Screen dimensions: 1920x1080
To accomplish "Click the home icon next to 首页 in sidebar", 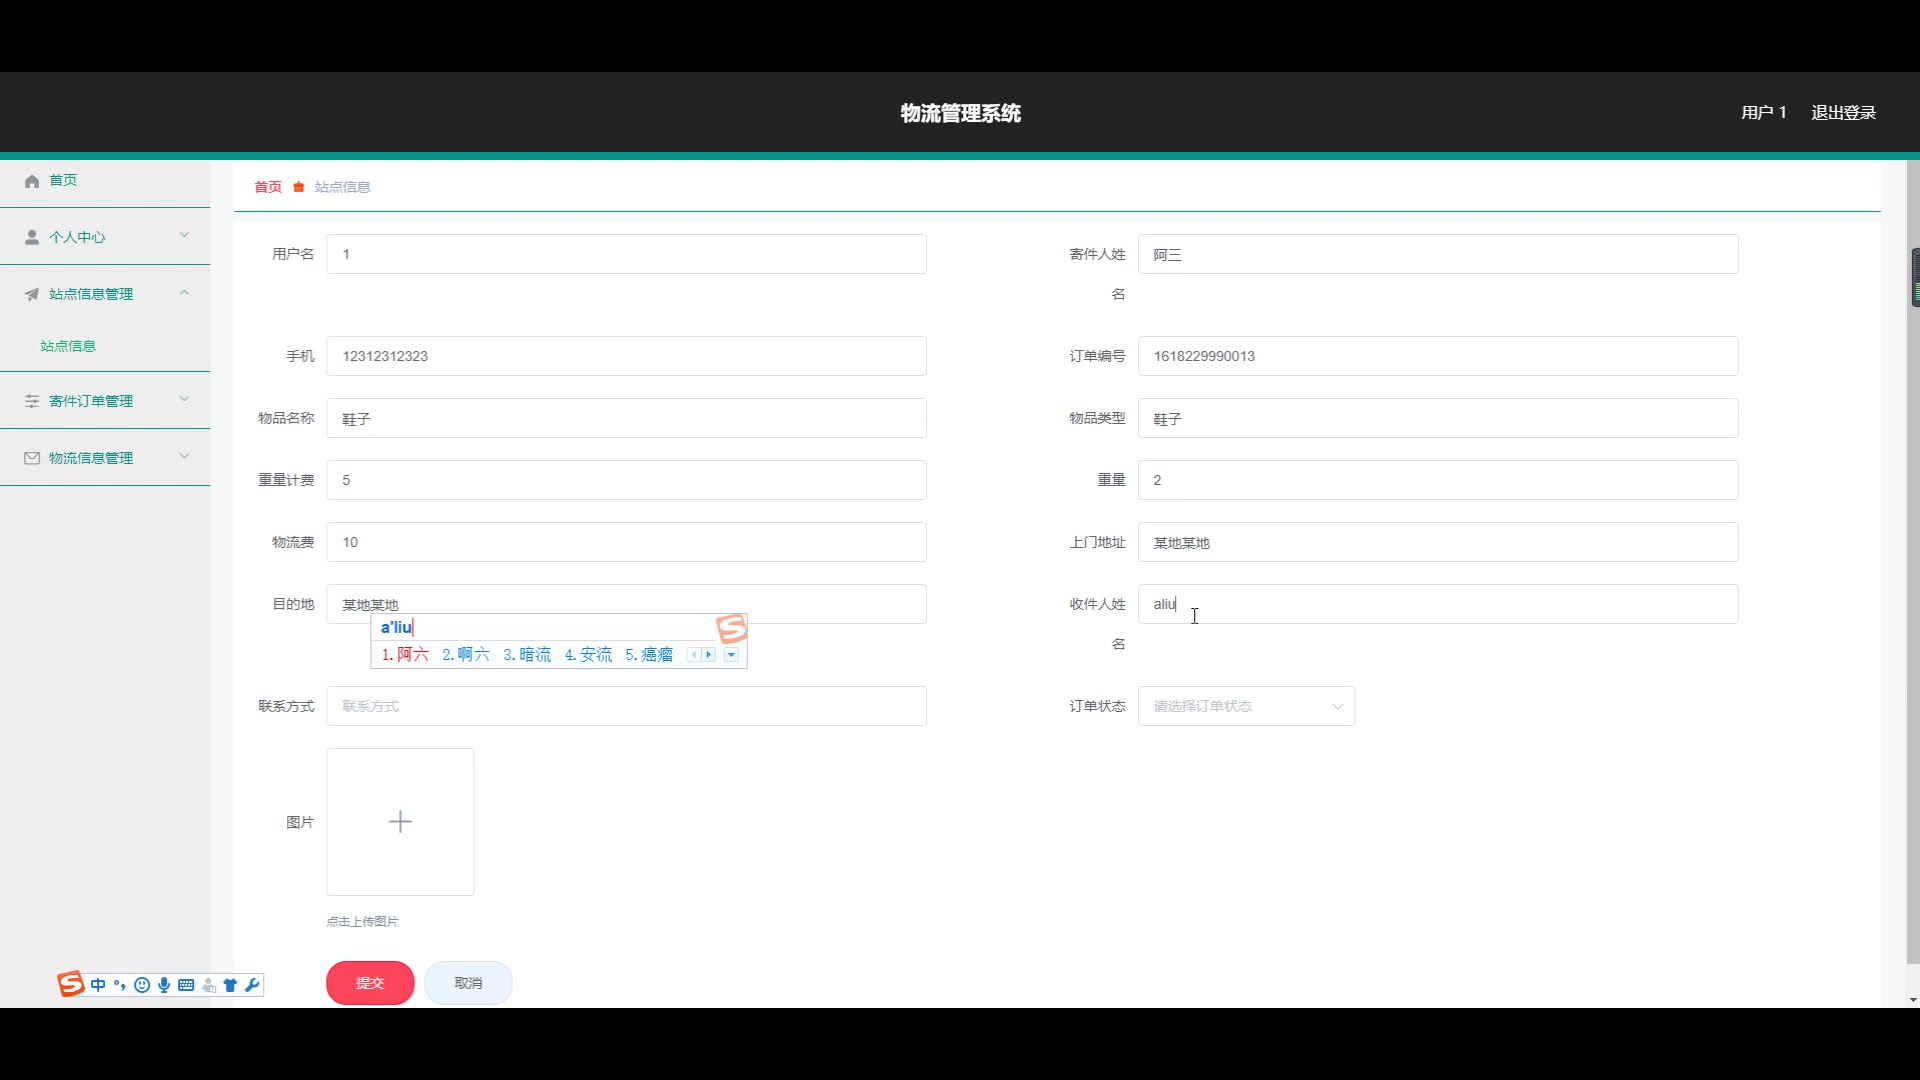I will click(32, 181).
